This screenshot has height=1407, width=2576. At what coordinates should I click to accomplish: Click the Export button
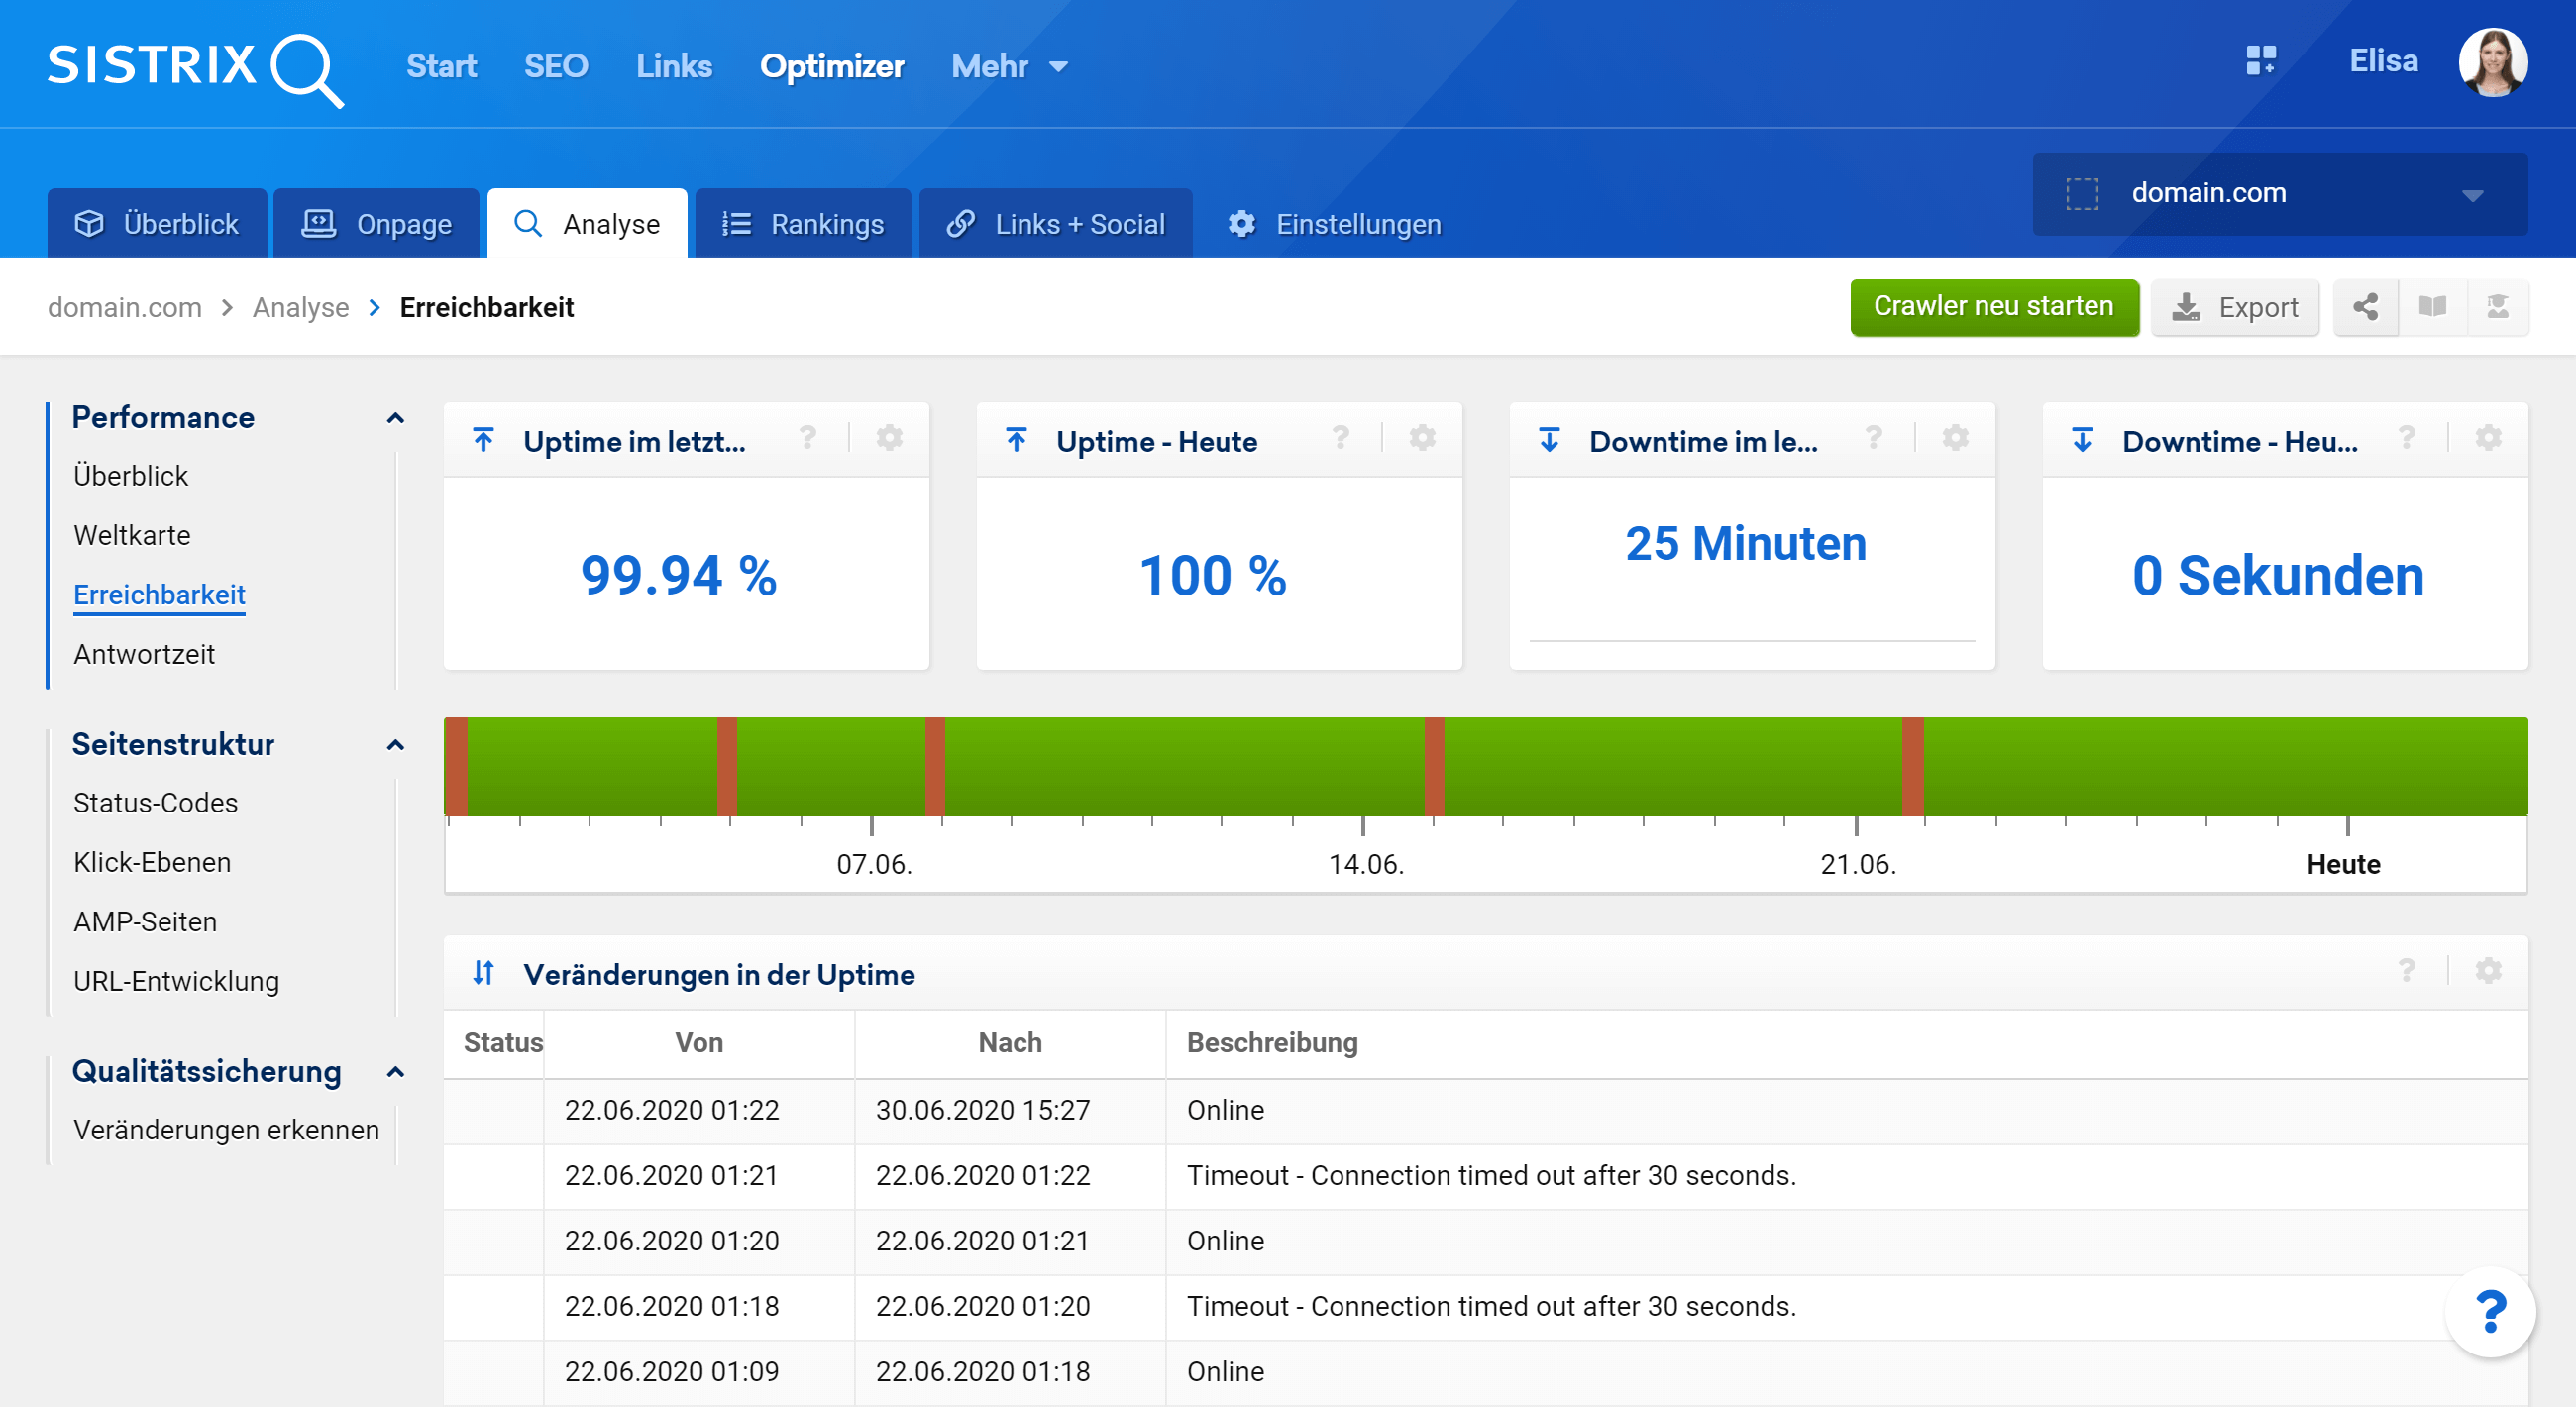(2235, 308)
